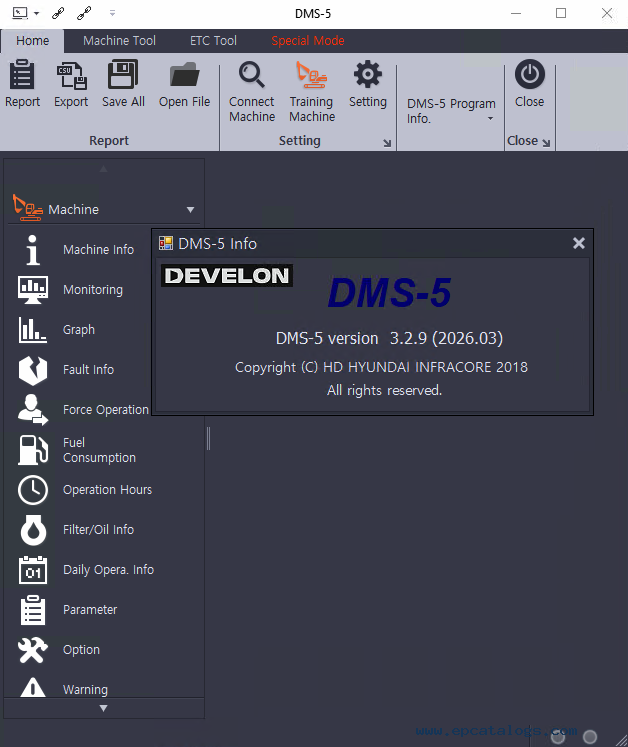Click the Close power icon

coord(529,74)
